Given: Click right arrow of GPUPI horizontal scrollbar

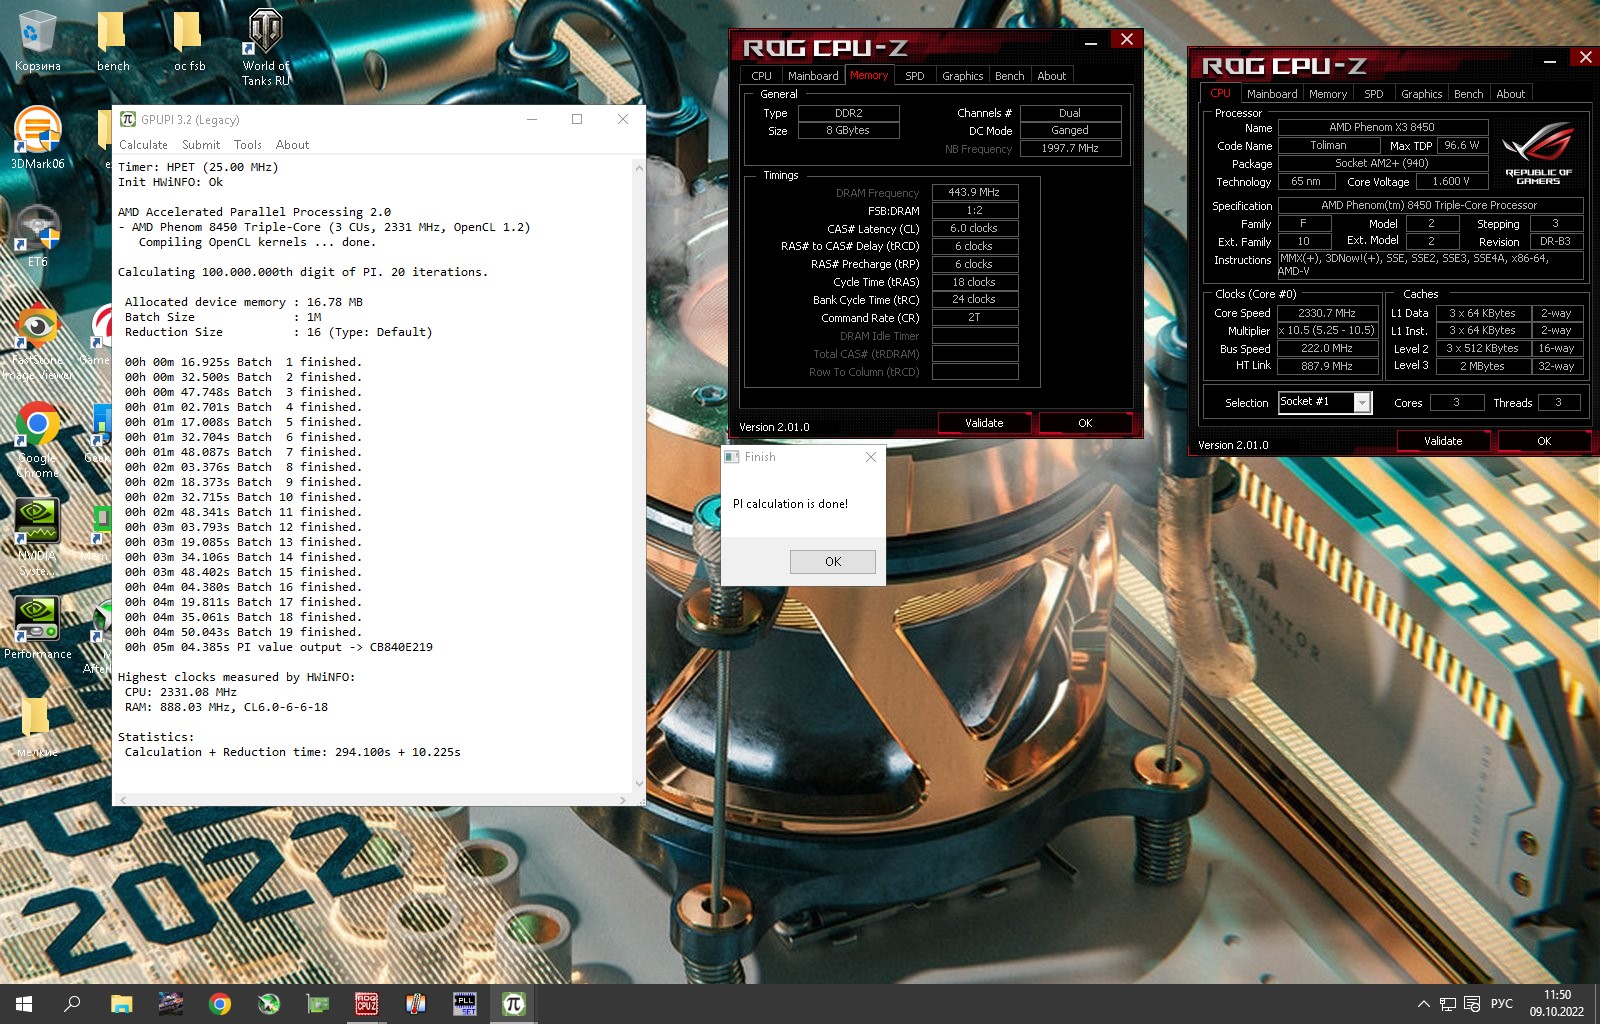Looking at the screenshot, I should tap(622, 800).
